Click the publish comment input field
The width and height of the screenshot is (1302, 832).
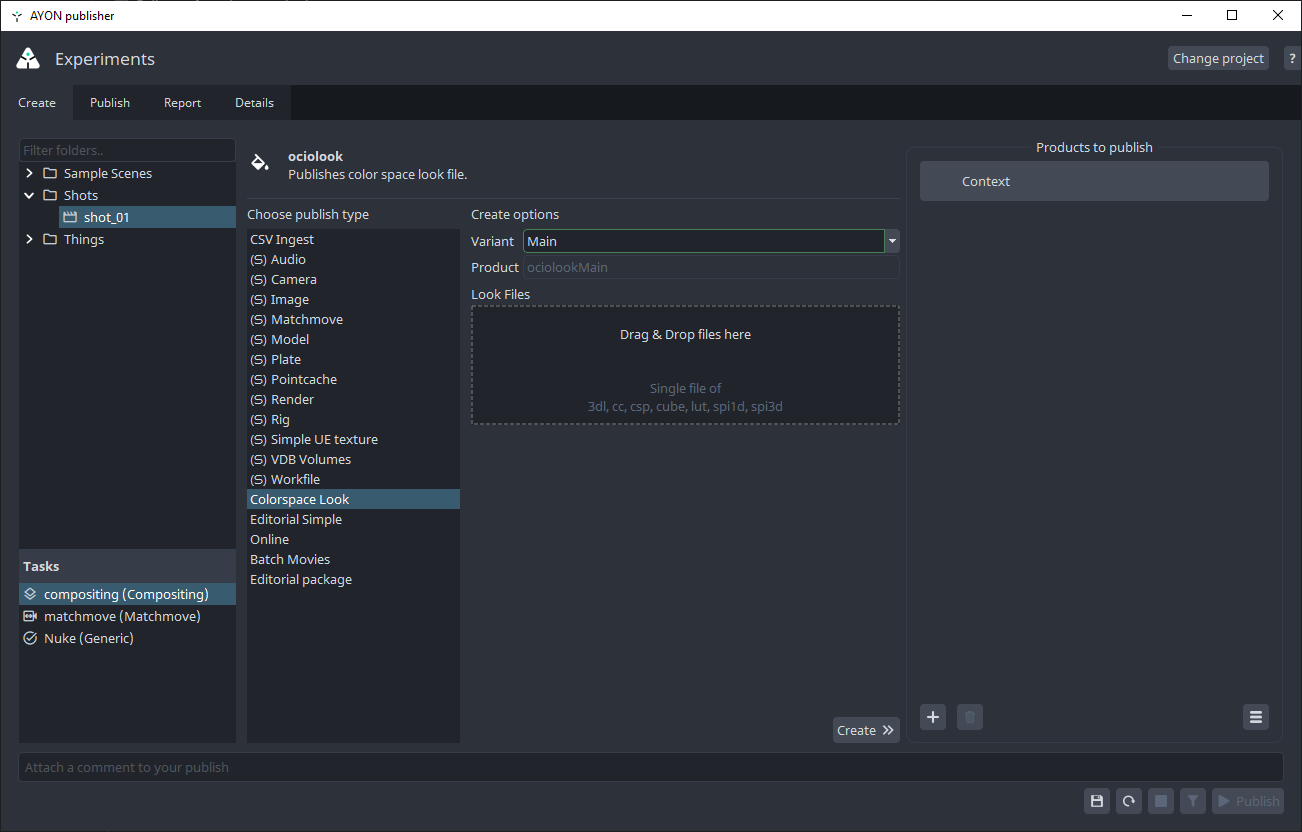[x=650, y=767]
